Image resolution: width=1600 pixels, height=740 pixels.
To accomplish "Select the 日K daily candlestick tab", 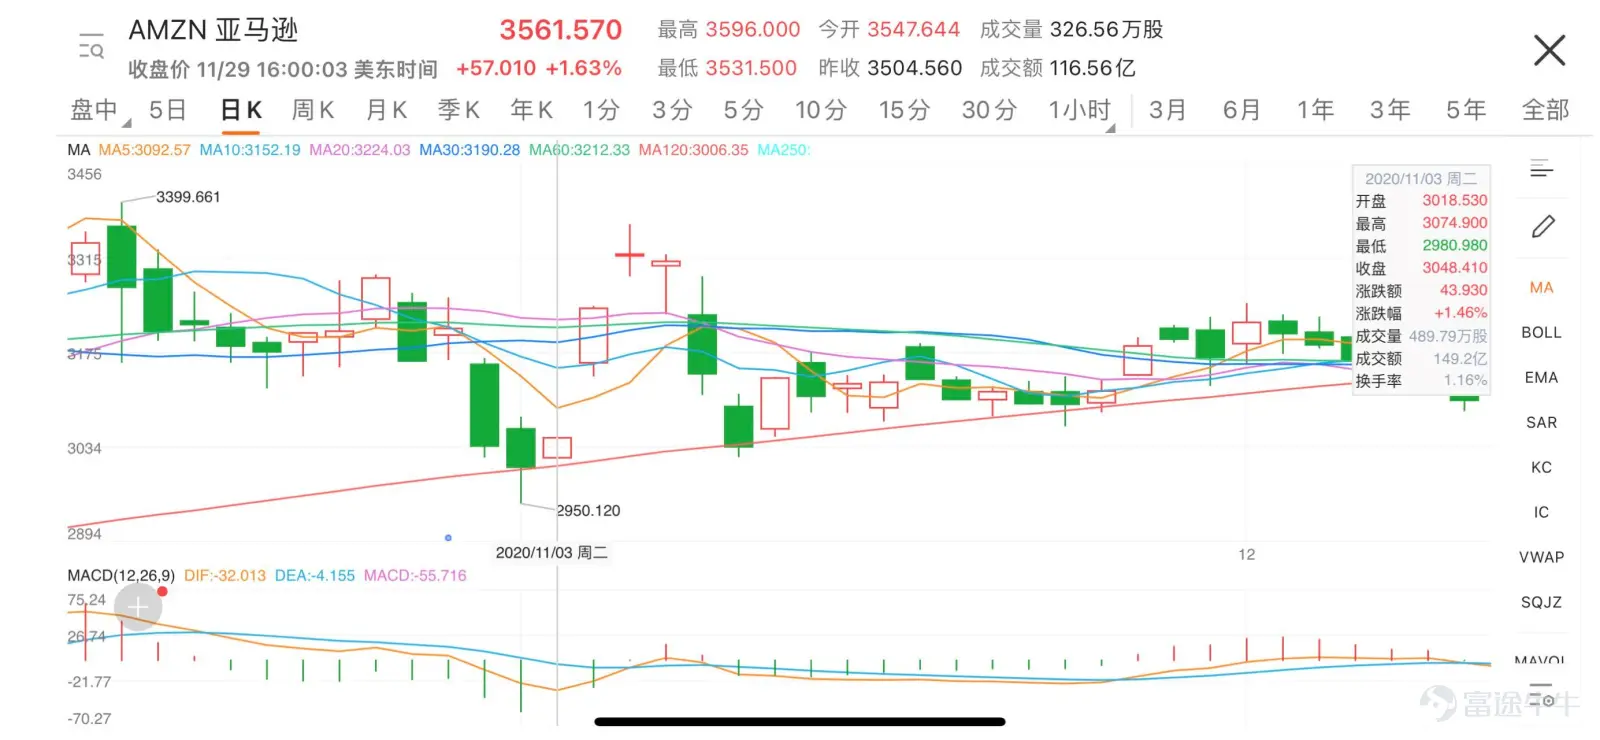I will click(x=241, y=110).
